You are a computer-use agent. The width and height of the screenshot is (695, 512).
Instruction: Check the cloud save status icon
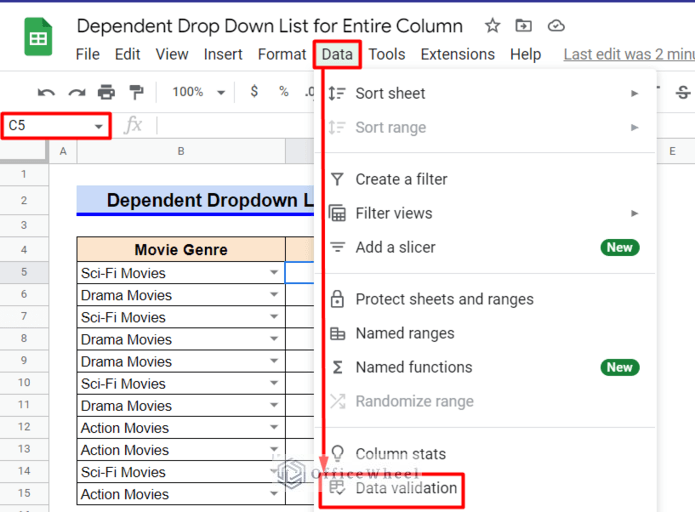click(556, 26)
